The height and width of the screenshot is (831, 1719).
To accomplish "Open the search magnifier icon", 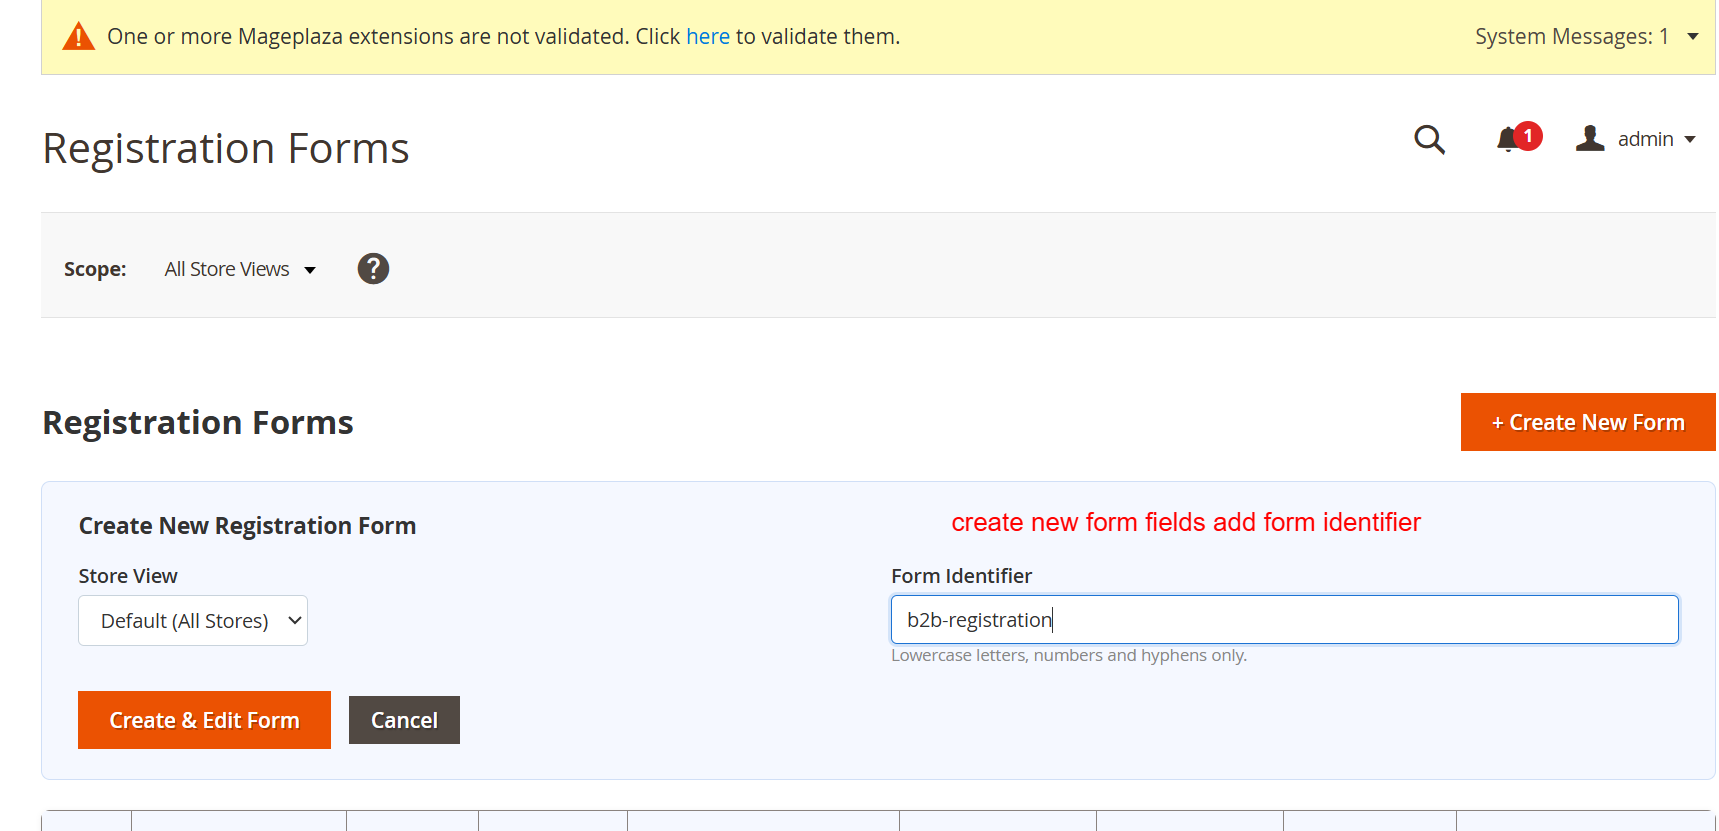I will [1429, 139].
